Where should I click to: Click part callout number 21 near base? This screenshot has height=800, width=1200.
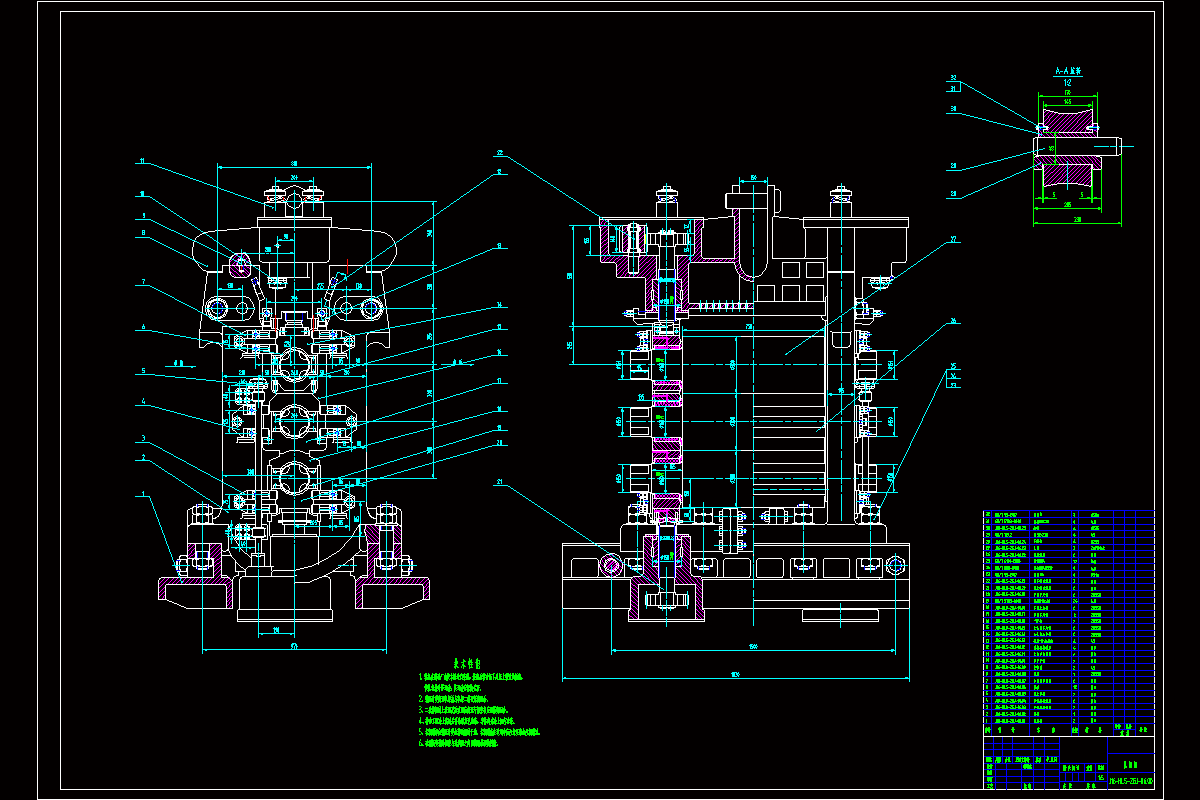coord(498,483)
